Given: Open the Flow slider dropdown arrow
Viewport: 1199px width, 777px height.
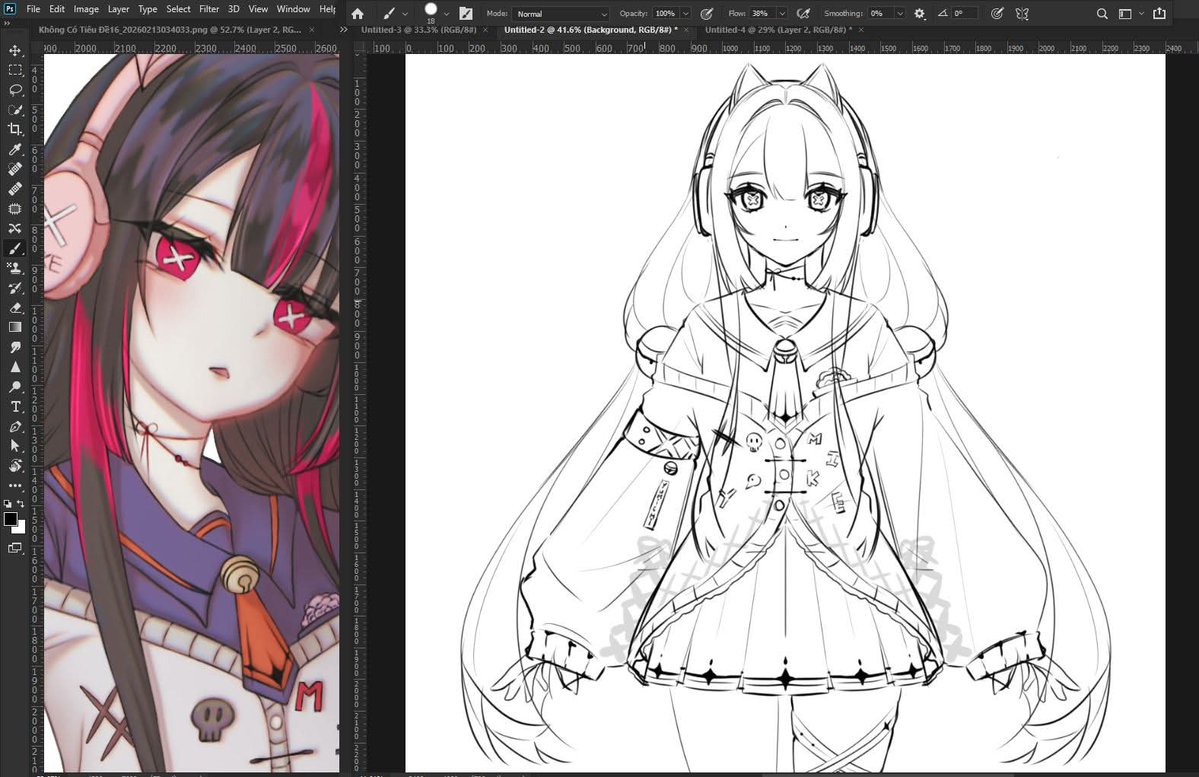Looking at the screenshot, I should tap(781, 14).
